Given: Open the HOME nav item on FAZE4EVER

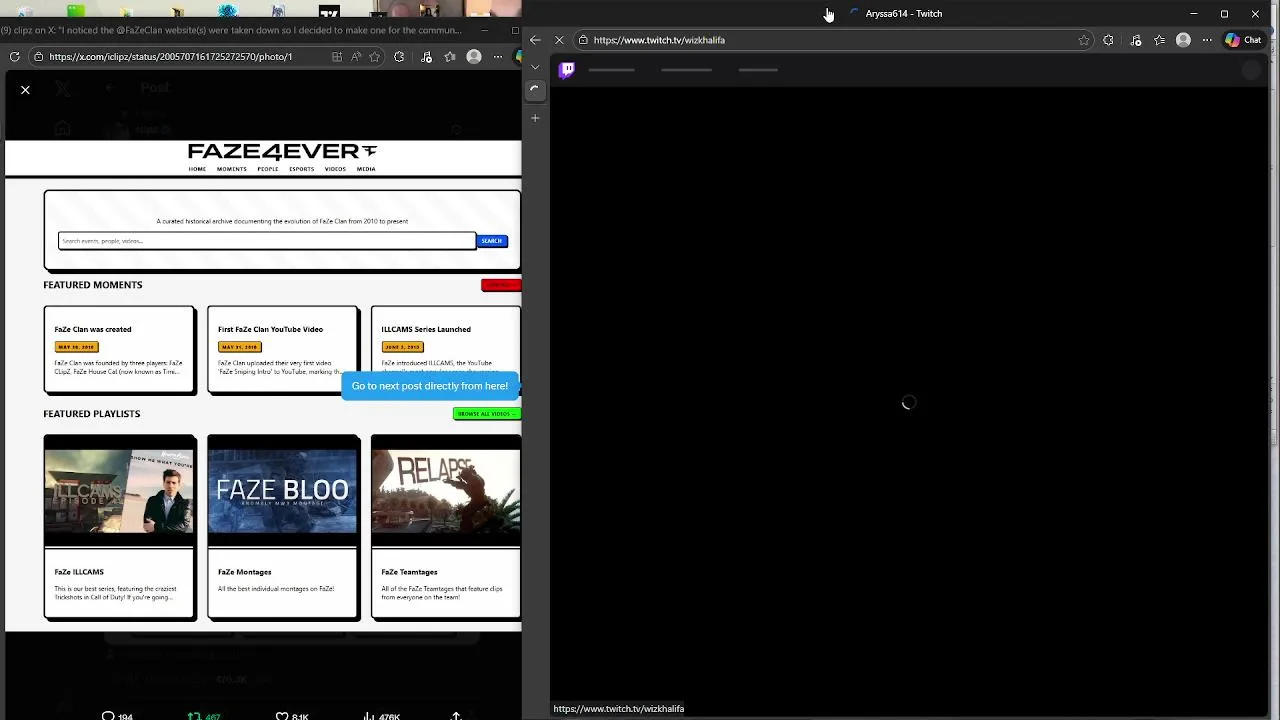Looking at the screenshot, I should [197, 169].
